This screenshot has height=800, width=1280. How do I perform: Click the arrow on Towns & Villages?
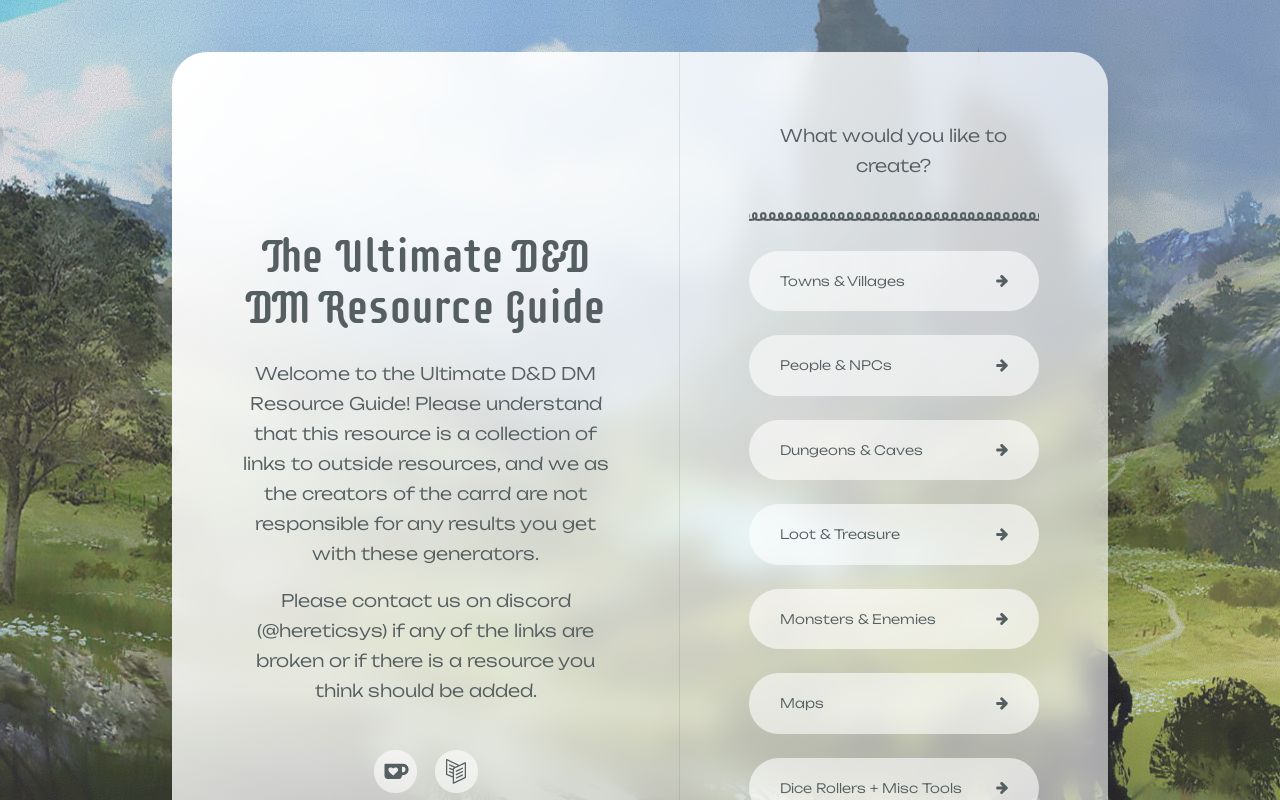click(x=1001, y=281)
